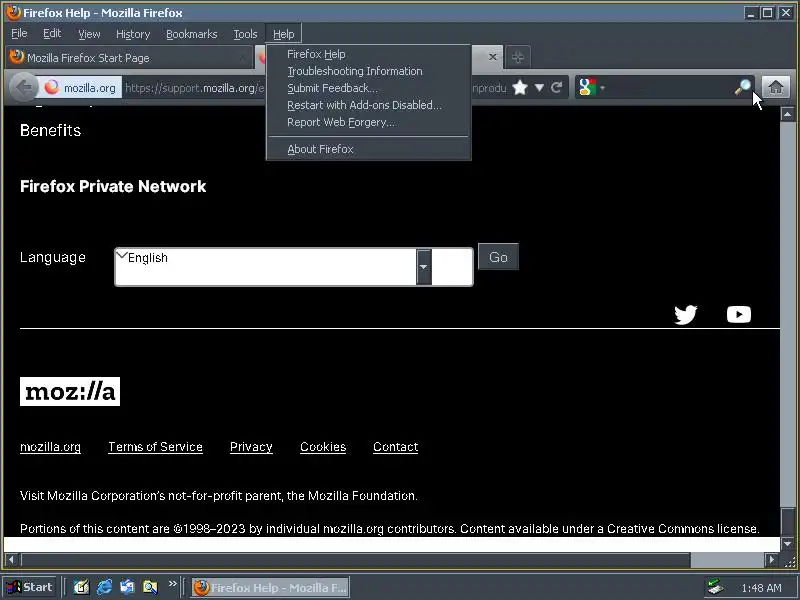Click Firefox Help taskbar button
The height and width of the screenshot is (600, 800).
point(270,587)
